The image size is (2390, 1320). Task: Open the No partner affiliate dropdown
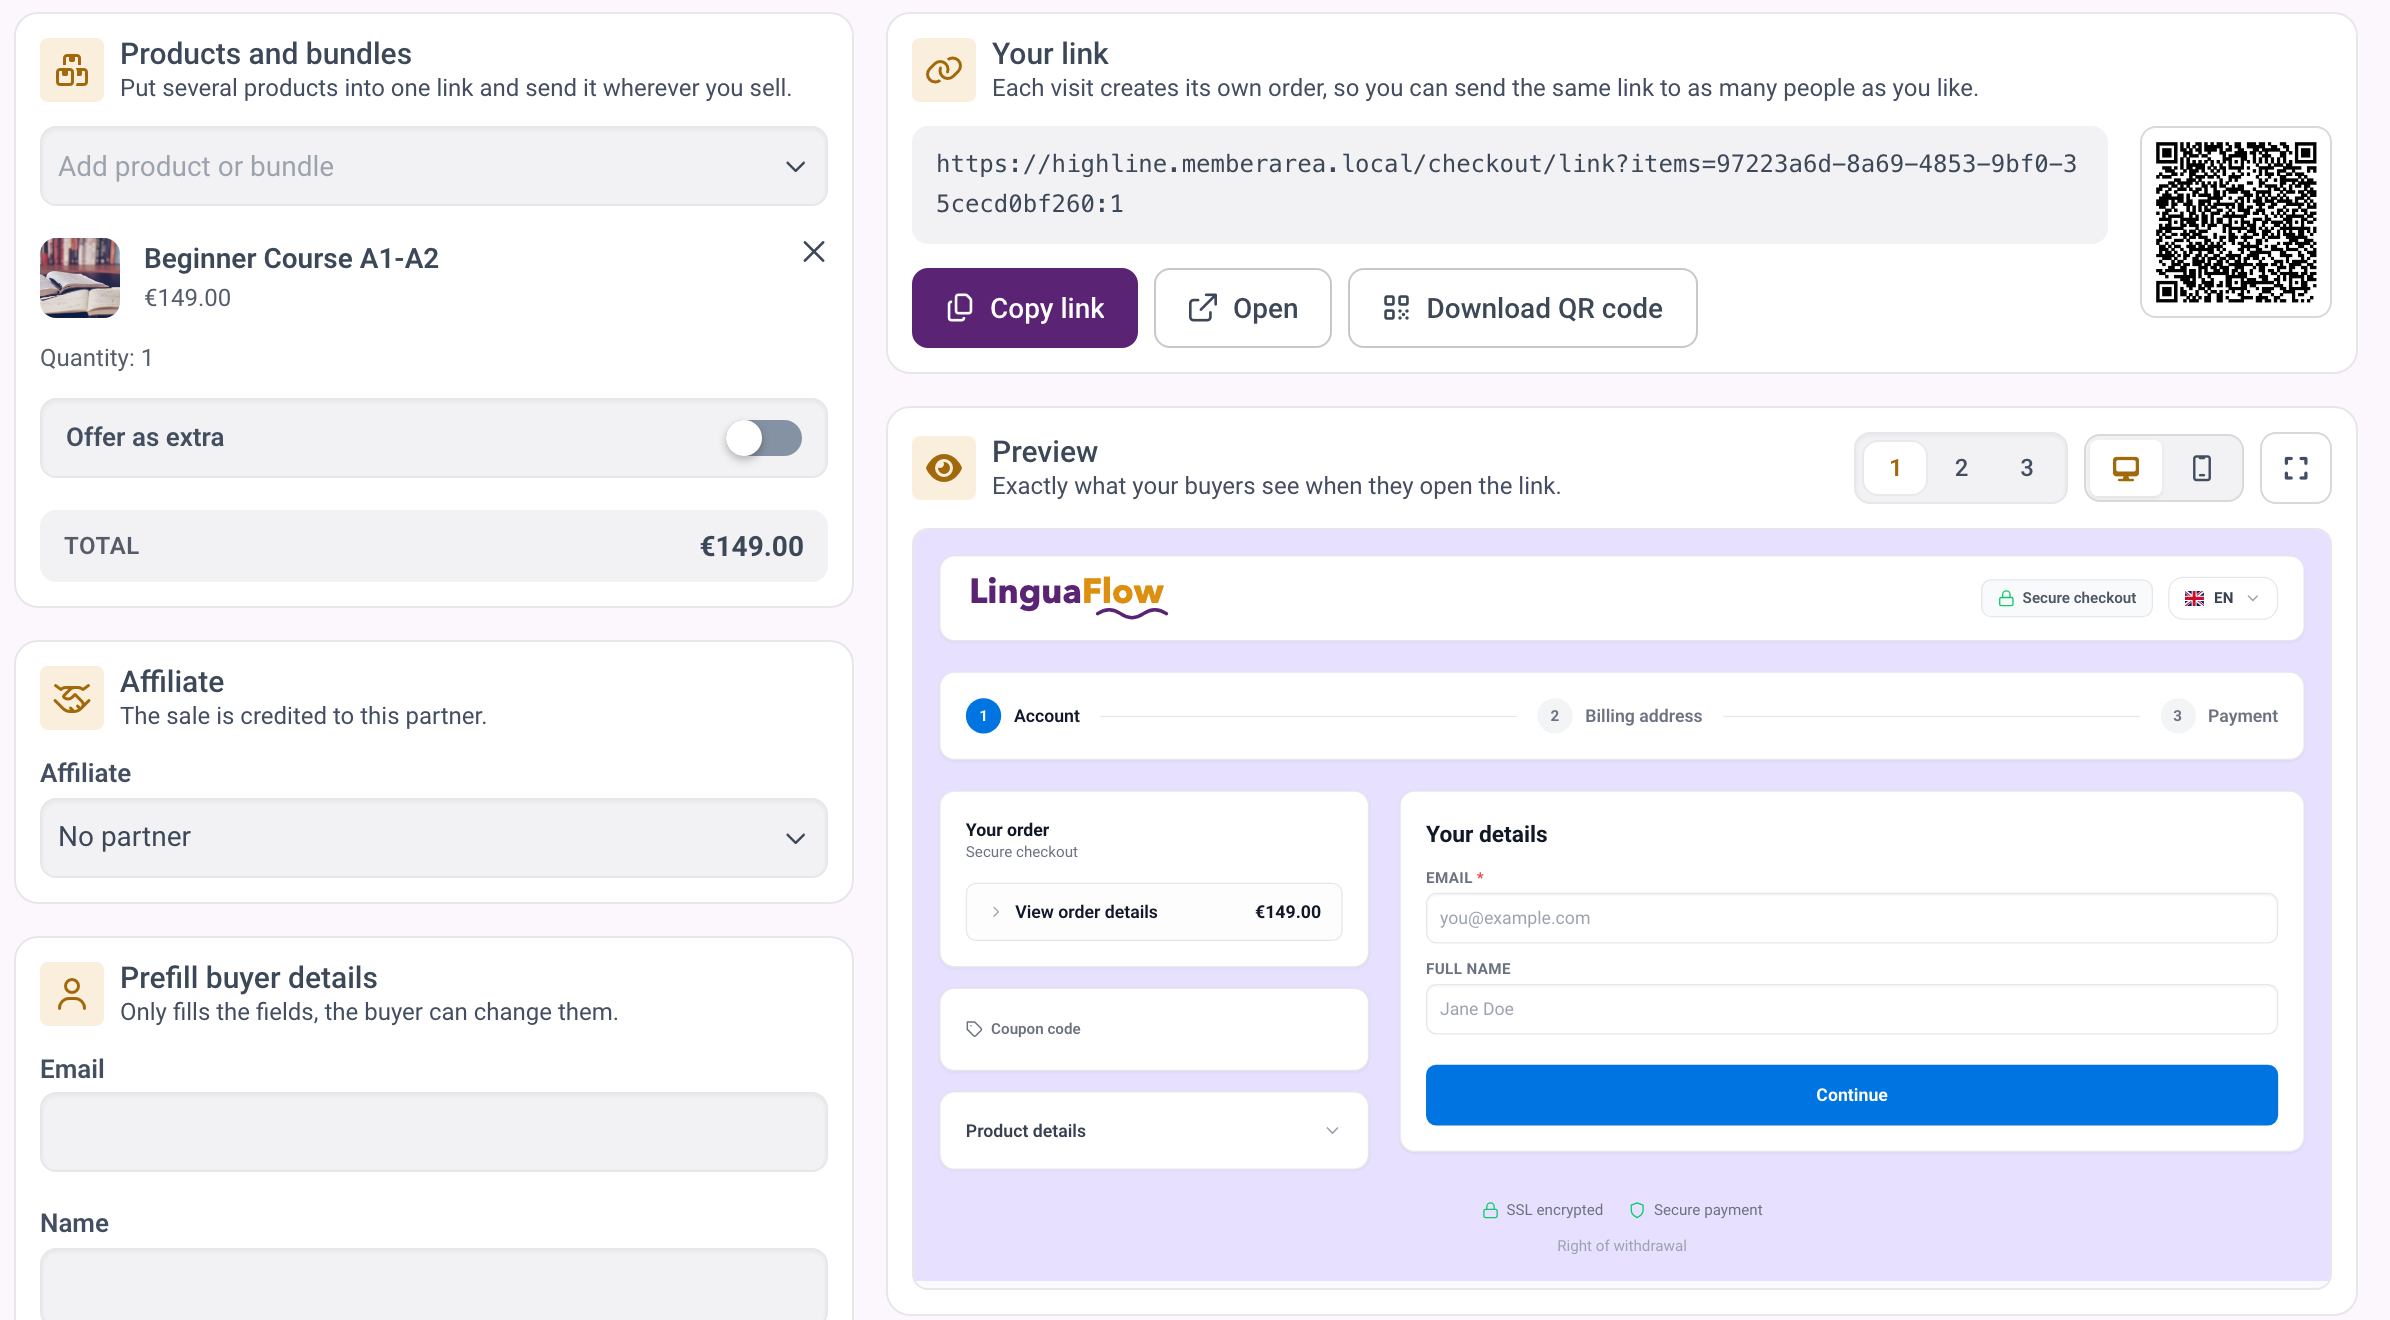click(x=434, y=838)
